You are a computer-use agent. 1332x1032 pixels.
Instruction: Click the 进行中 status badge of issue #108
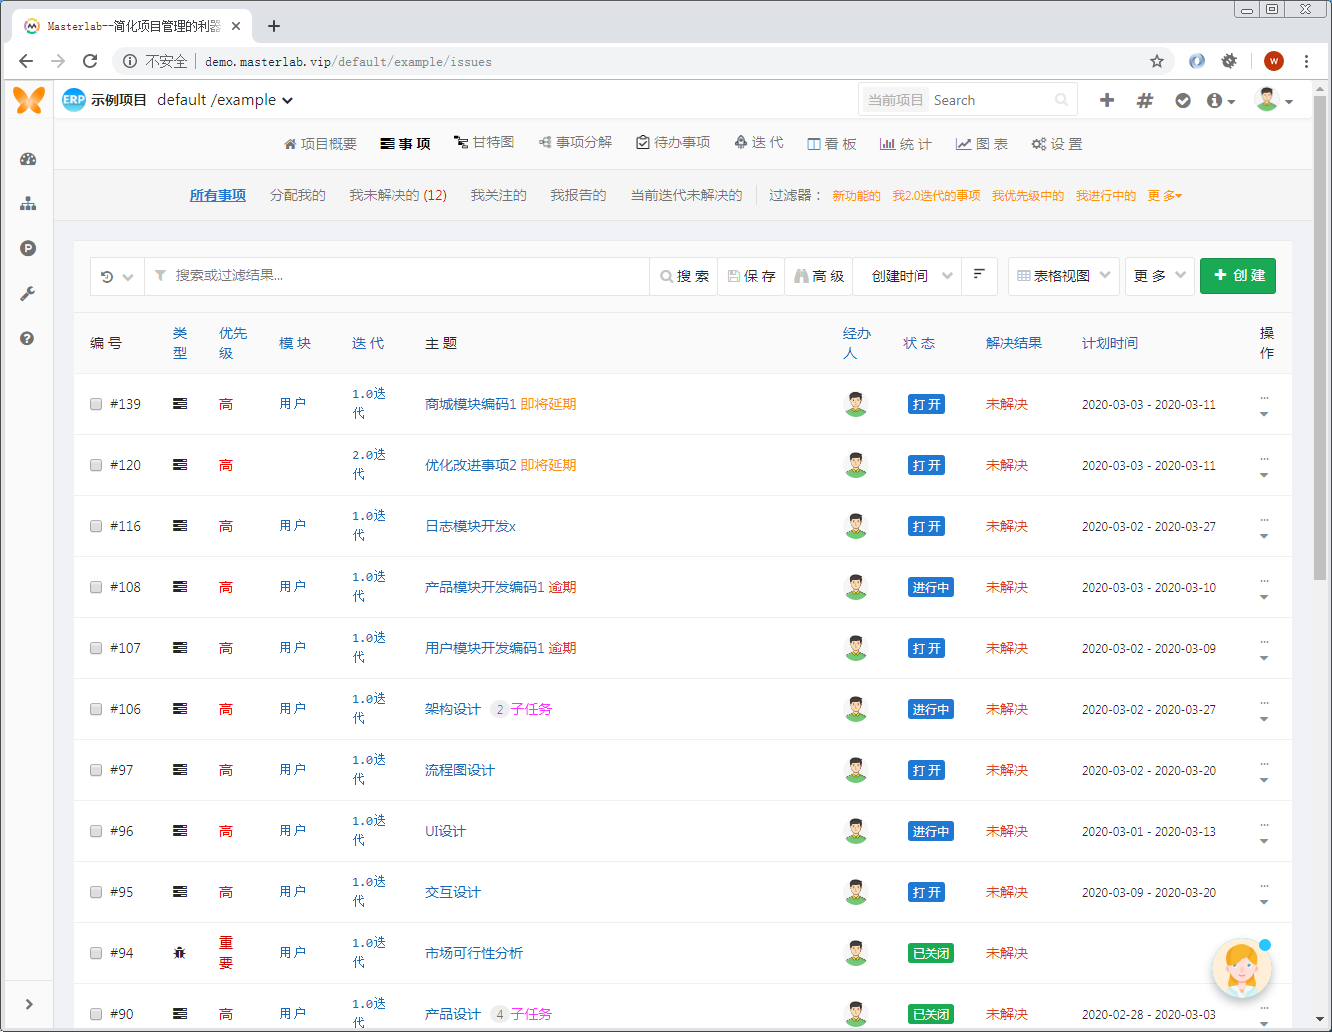pyautogui.click(x=930, y=588)
